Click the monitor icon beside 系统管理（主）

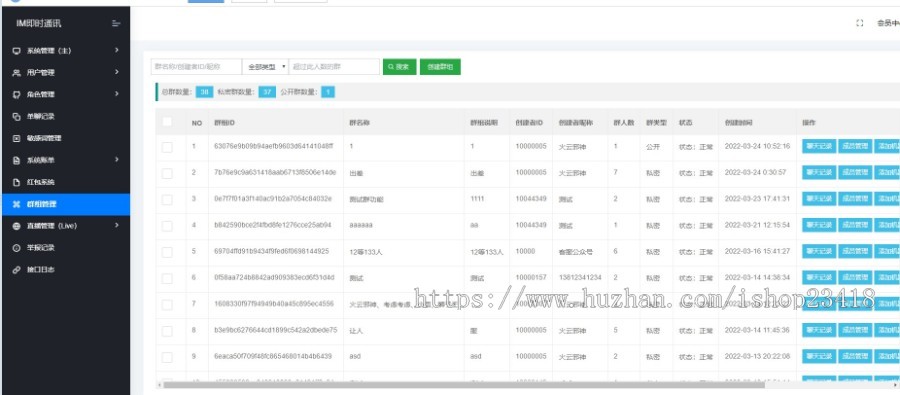17,51
